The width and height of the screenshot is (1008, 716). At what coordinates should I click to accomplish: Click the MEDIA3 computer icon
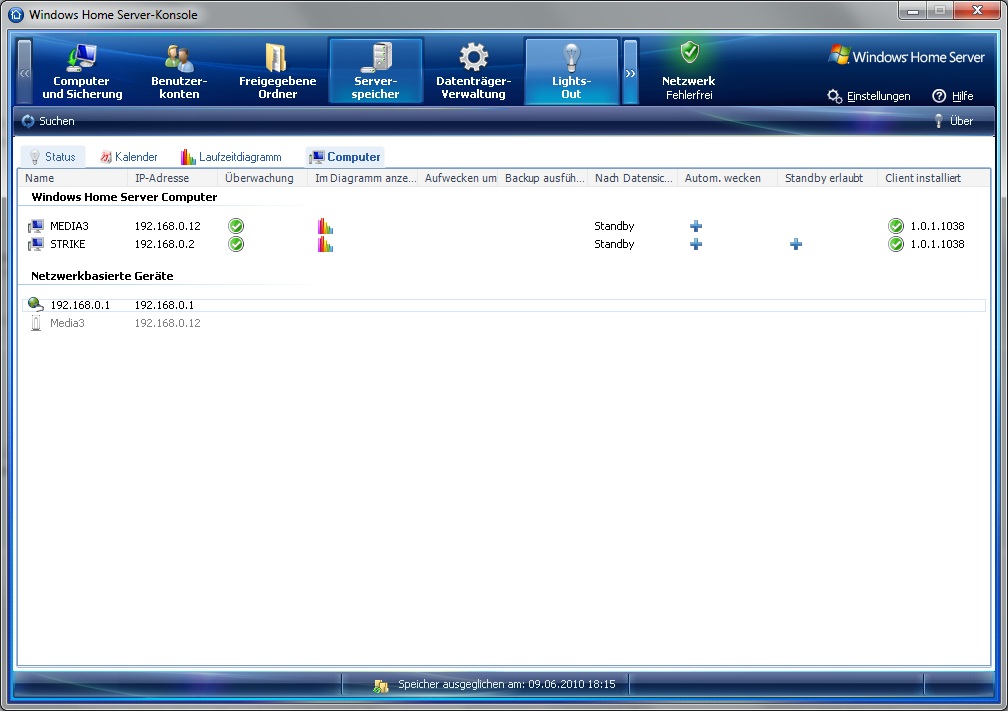tap(36, 226)
